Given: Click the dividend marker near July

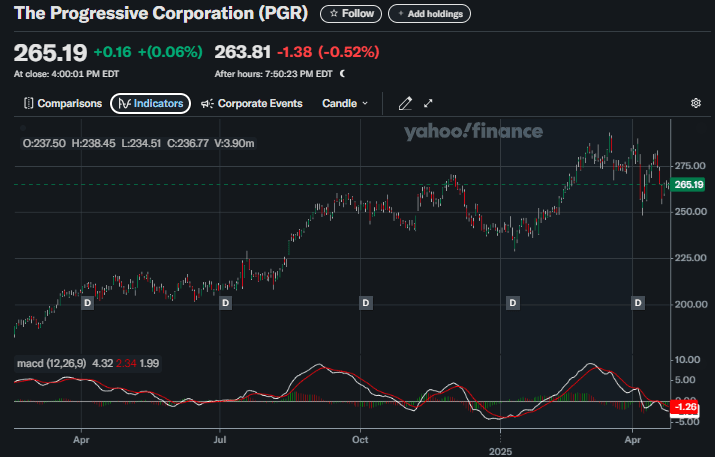Looking at the screenshot, I should [225, 302].
